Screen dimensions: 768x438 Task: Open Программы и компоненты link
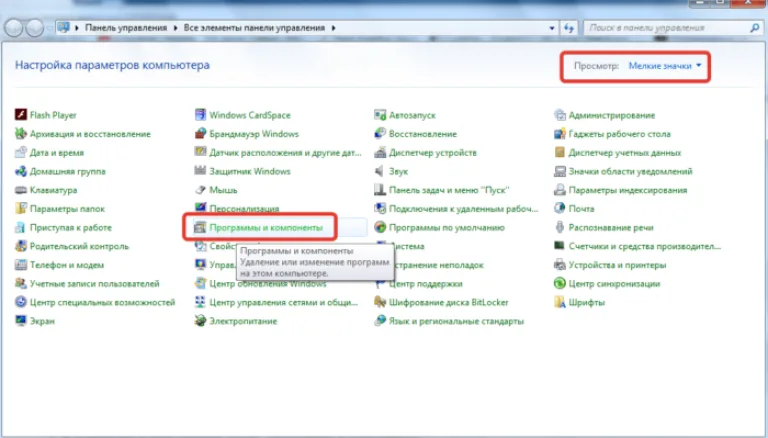click(266, 227)
